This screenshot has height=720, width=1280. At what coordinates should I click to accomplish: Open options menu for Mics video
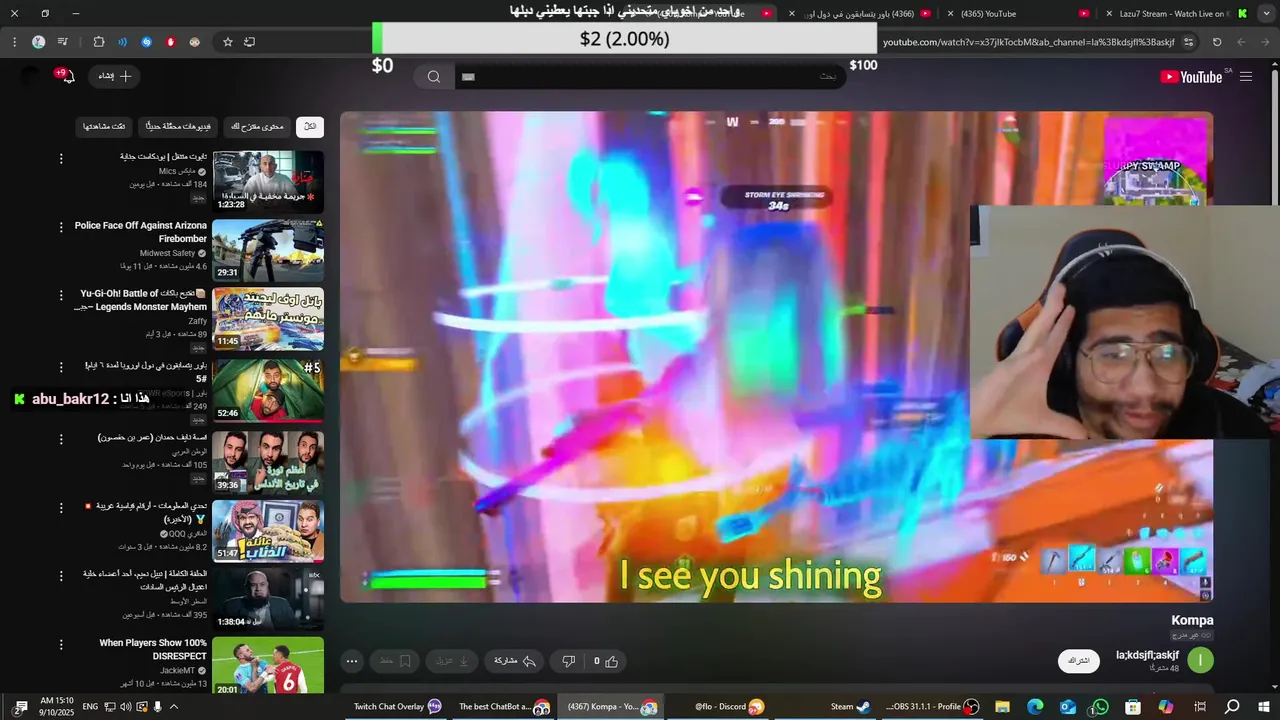point(61,158)
